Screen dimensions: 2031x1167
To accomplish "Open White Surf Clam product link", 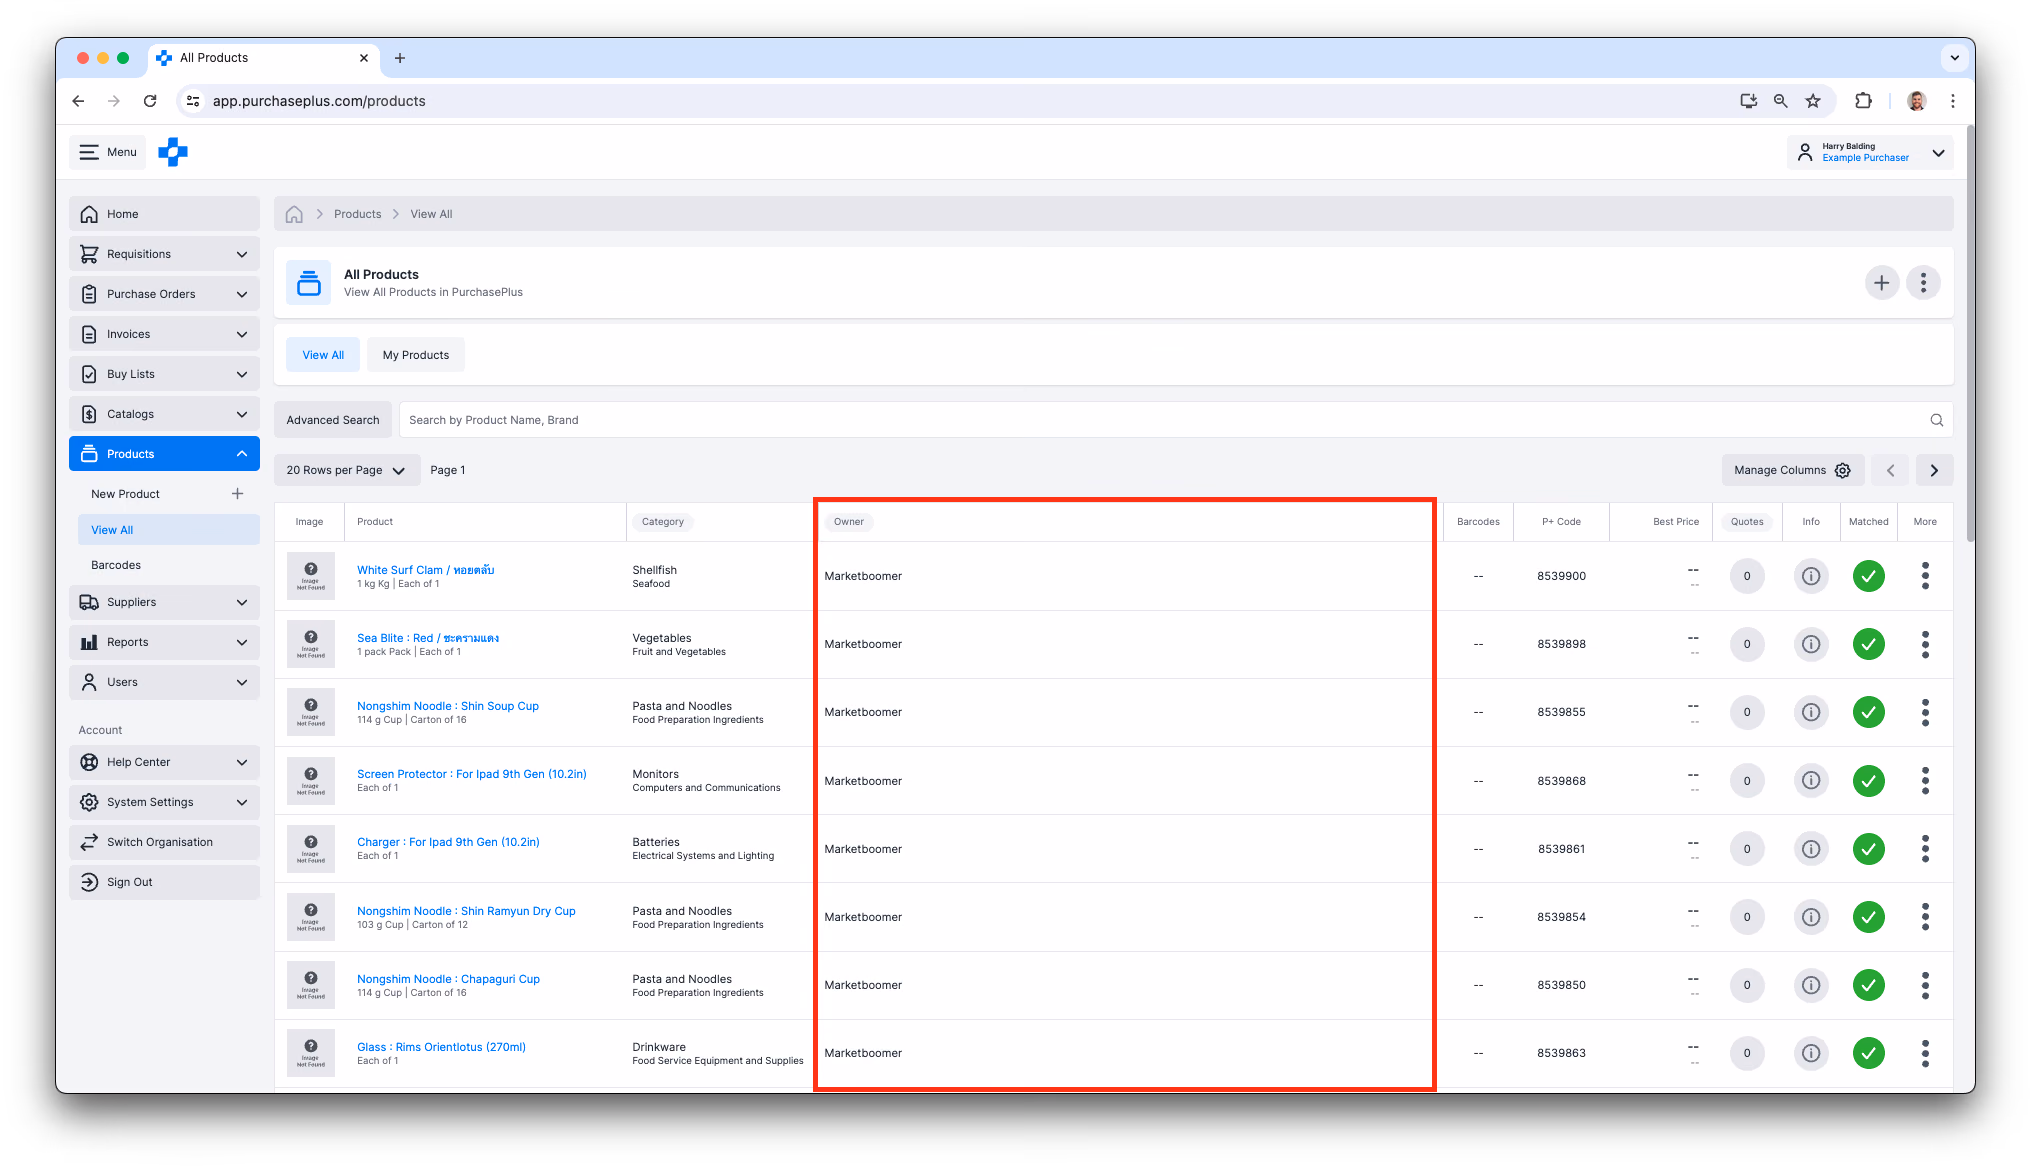I will [426, 570].
